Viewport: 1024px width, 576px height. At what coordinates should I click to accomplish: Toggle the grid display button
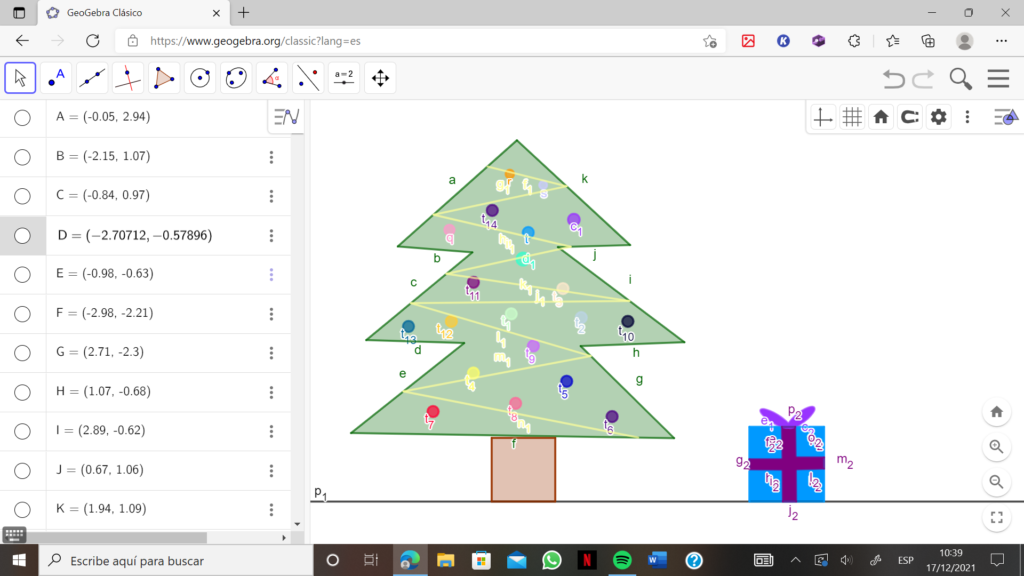pos(852,117)
